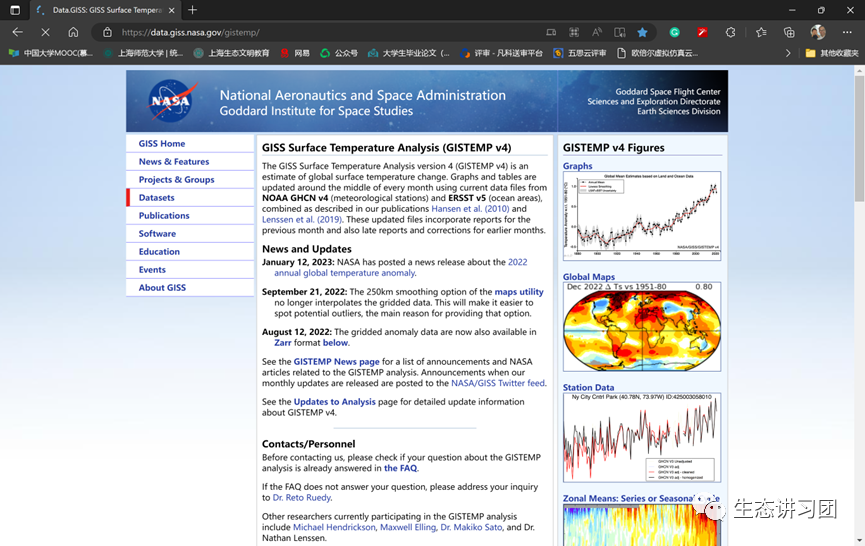
Task: Go to browser home page icon
Action: coord(73,32)
